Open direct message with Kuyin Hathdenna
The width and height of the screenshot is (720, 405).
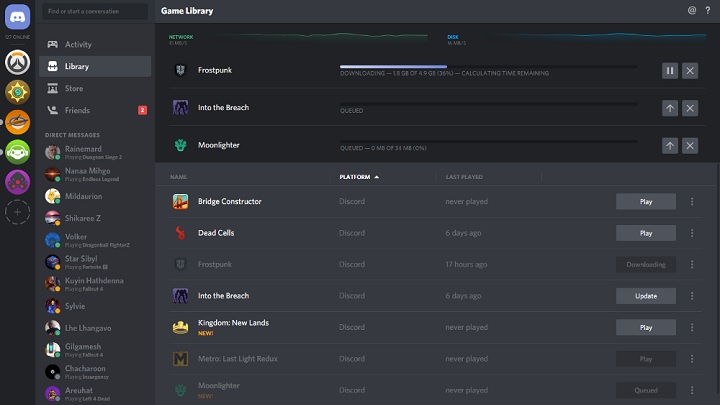click(95, 284)
